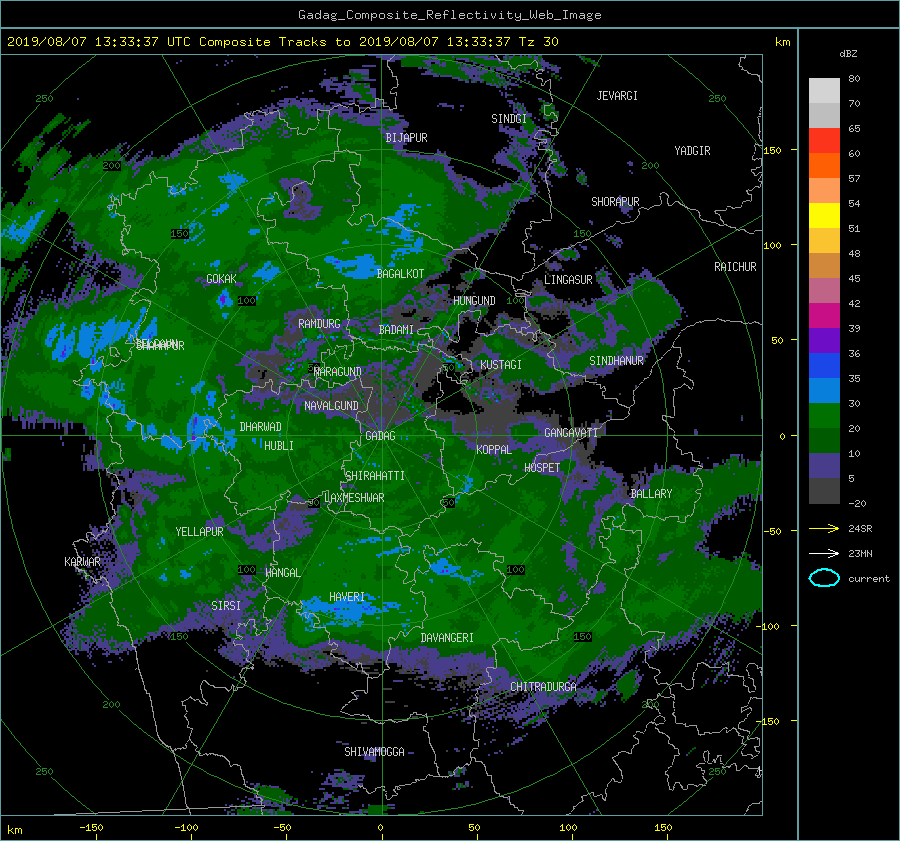Click the BIJAPUR city label
900x841 pixels.
[406, 138]
